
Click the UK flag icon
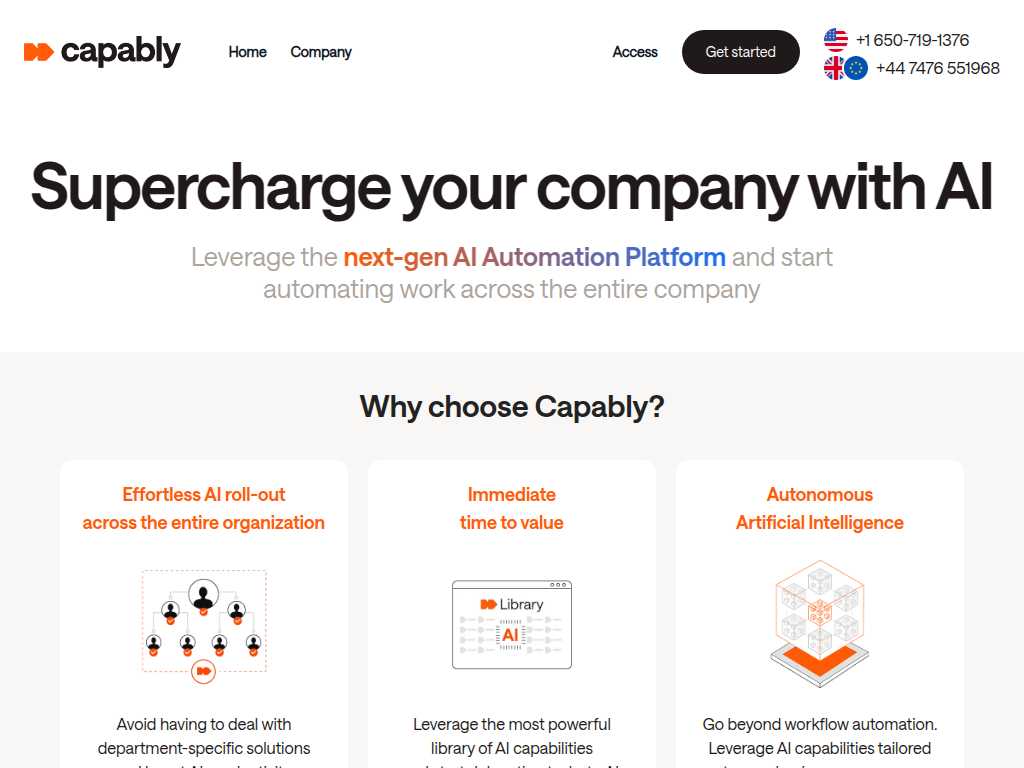[x=834, y=68]
